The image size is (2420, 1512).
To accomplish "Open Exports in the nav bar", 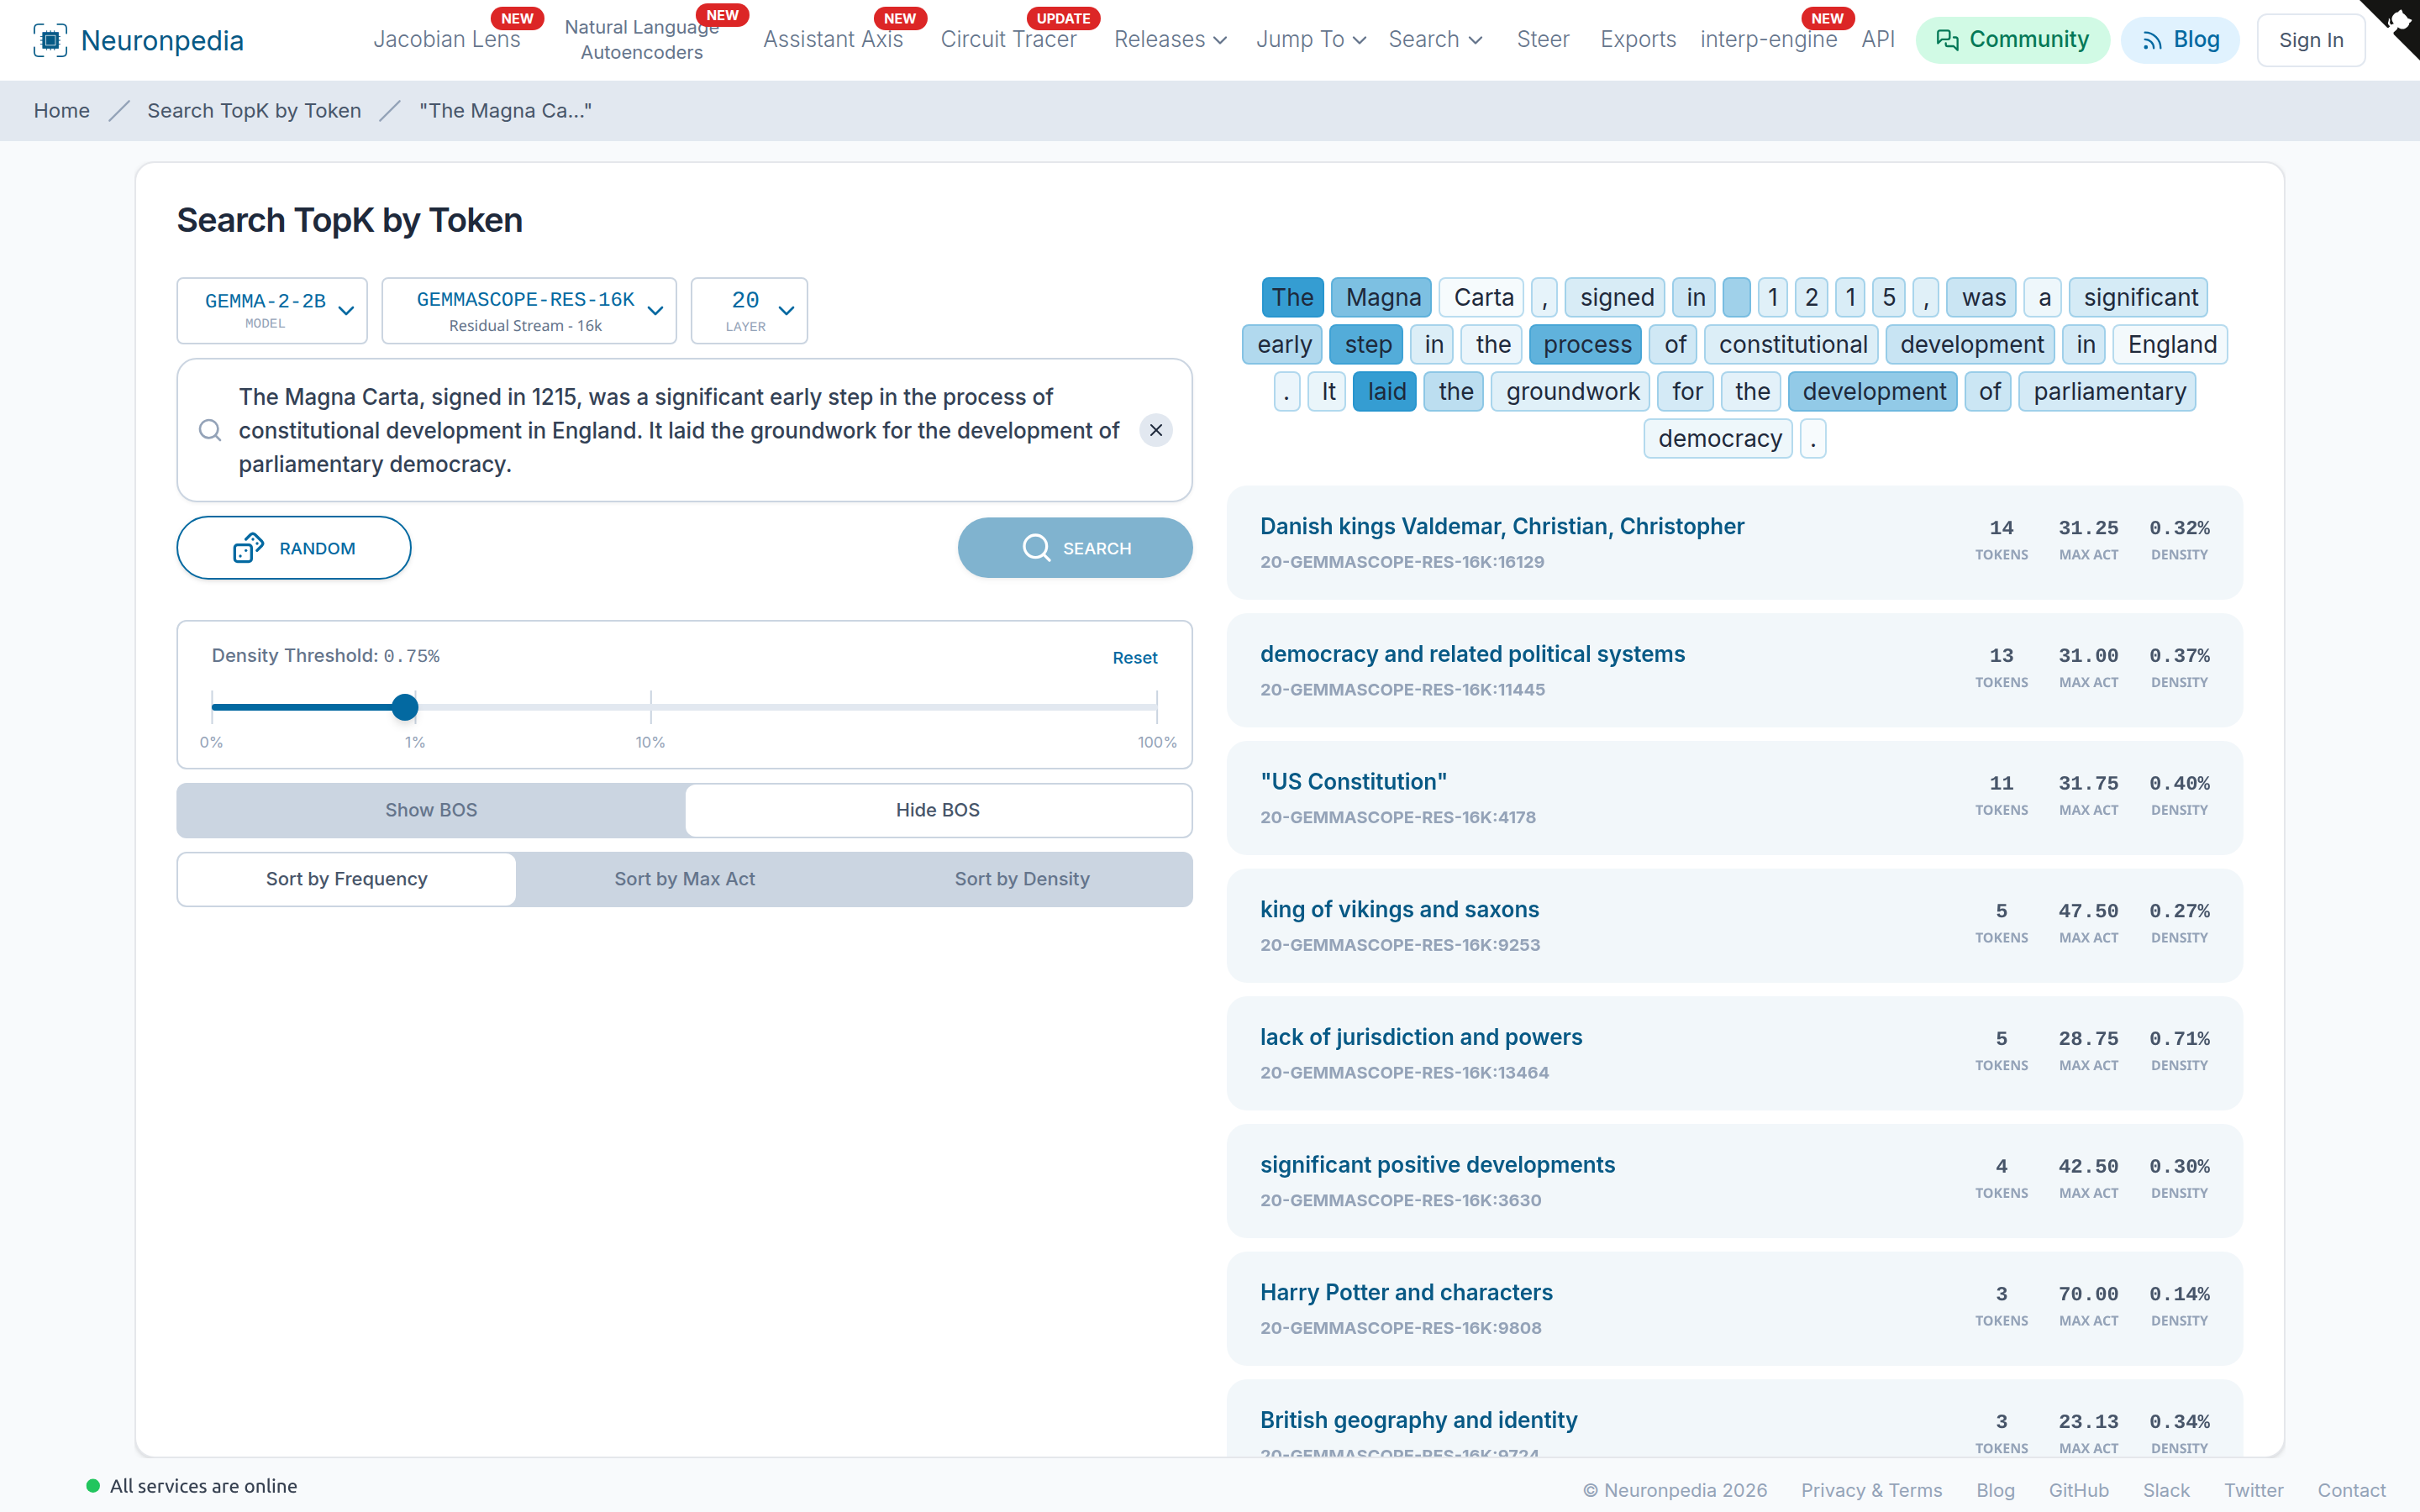I will tap(1638, 40).
